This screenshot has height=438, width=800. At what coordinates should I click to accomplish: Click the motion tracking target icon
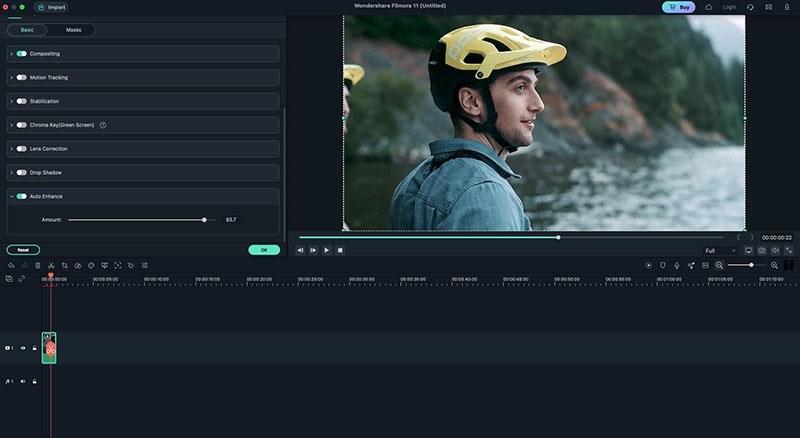[x=118, y=265]
